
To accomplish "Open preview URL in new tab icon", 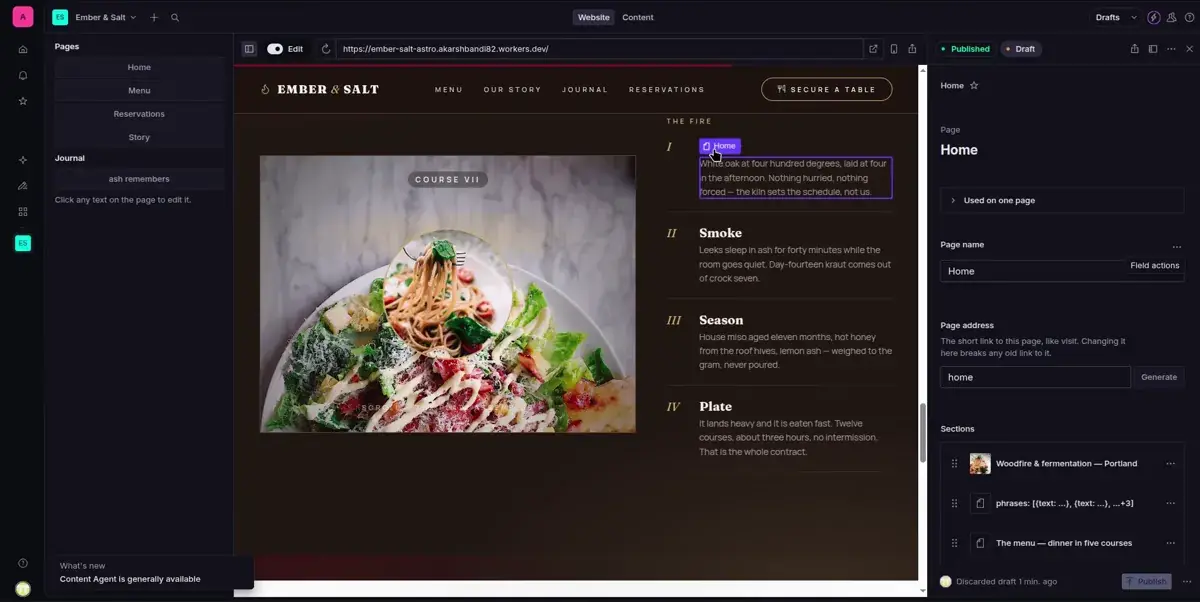I will (x=873, y=49).
